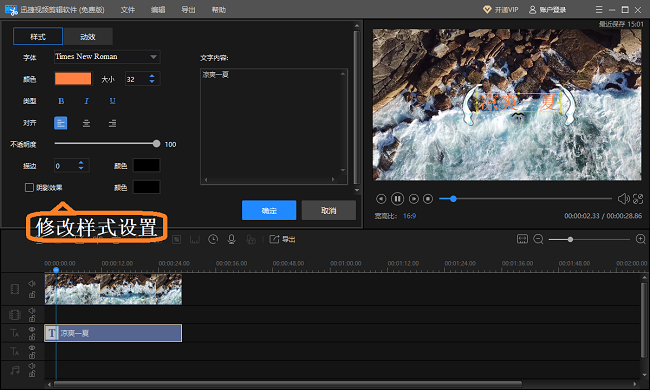This screenshot has height=390, width=650.
Task: Step back one frame in preview
Action: pos(381,199)
